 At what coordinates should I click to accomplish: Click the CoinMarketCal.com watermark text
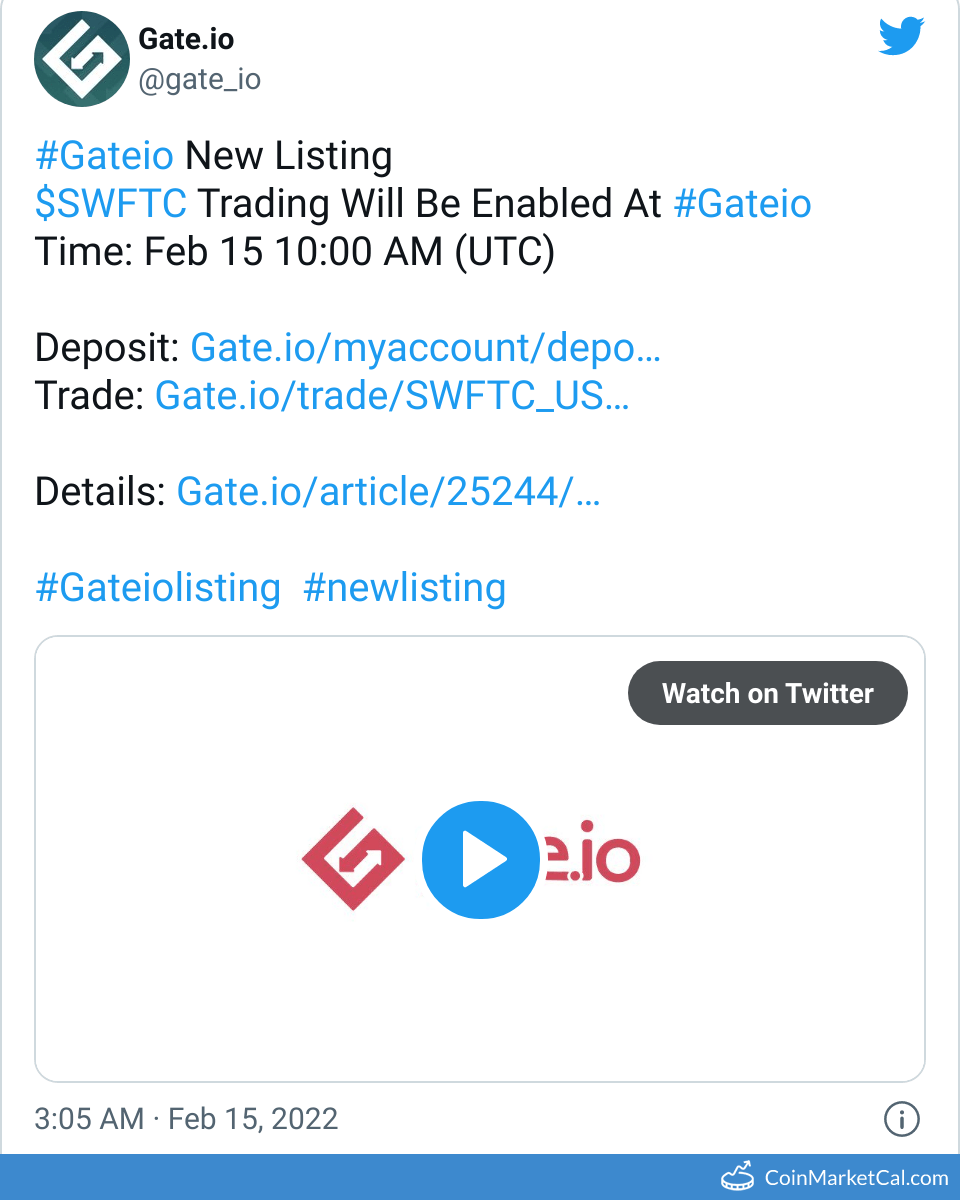[856, 1178]
